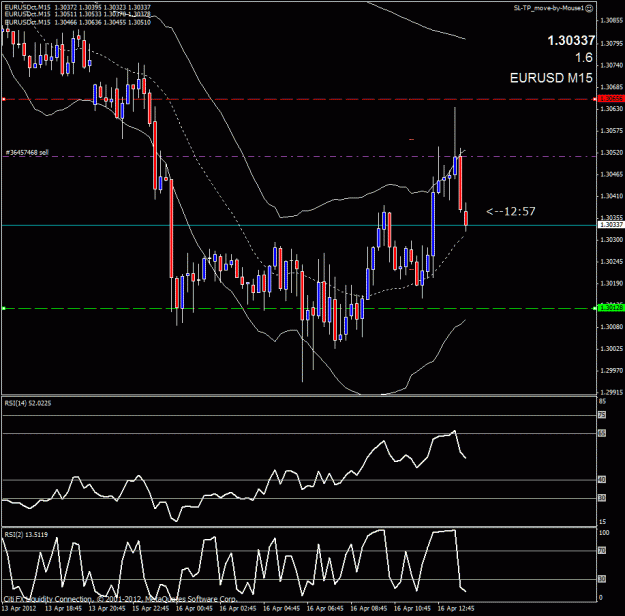This screenshot has width=625, height=616.
Task: Click the SL-TP_move-by-Mouse1 expert label
Action: 549,8
